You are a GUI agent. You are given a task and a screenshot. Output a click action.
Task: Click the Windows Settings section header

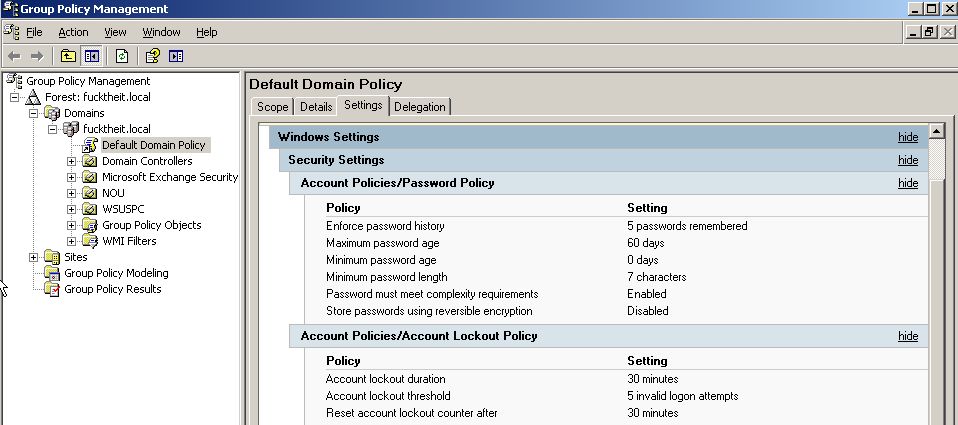[599, 137]
